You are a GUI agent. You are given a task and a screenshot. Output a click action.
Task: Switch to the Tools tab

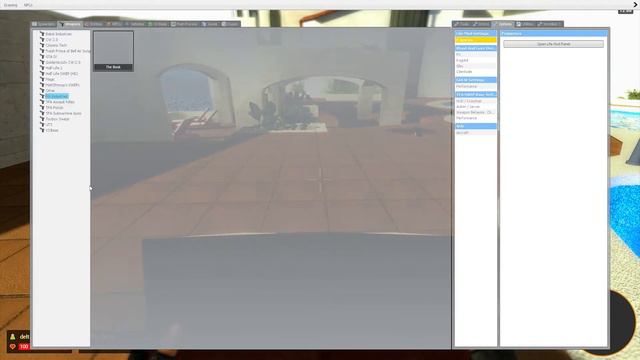(x=461, y=24)
